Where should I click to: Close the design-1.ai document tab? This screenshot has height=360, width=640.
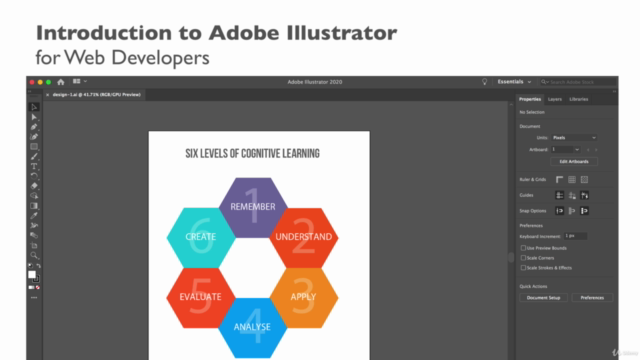point(47,95)
